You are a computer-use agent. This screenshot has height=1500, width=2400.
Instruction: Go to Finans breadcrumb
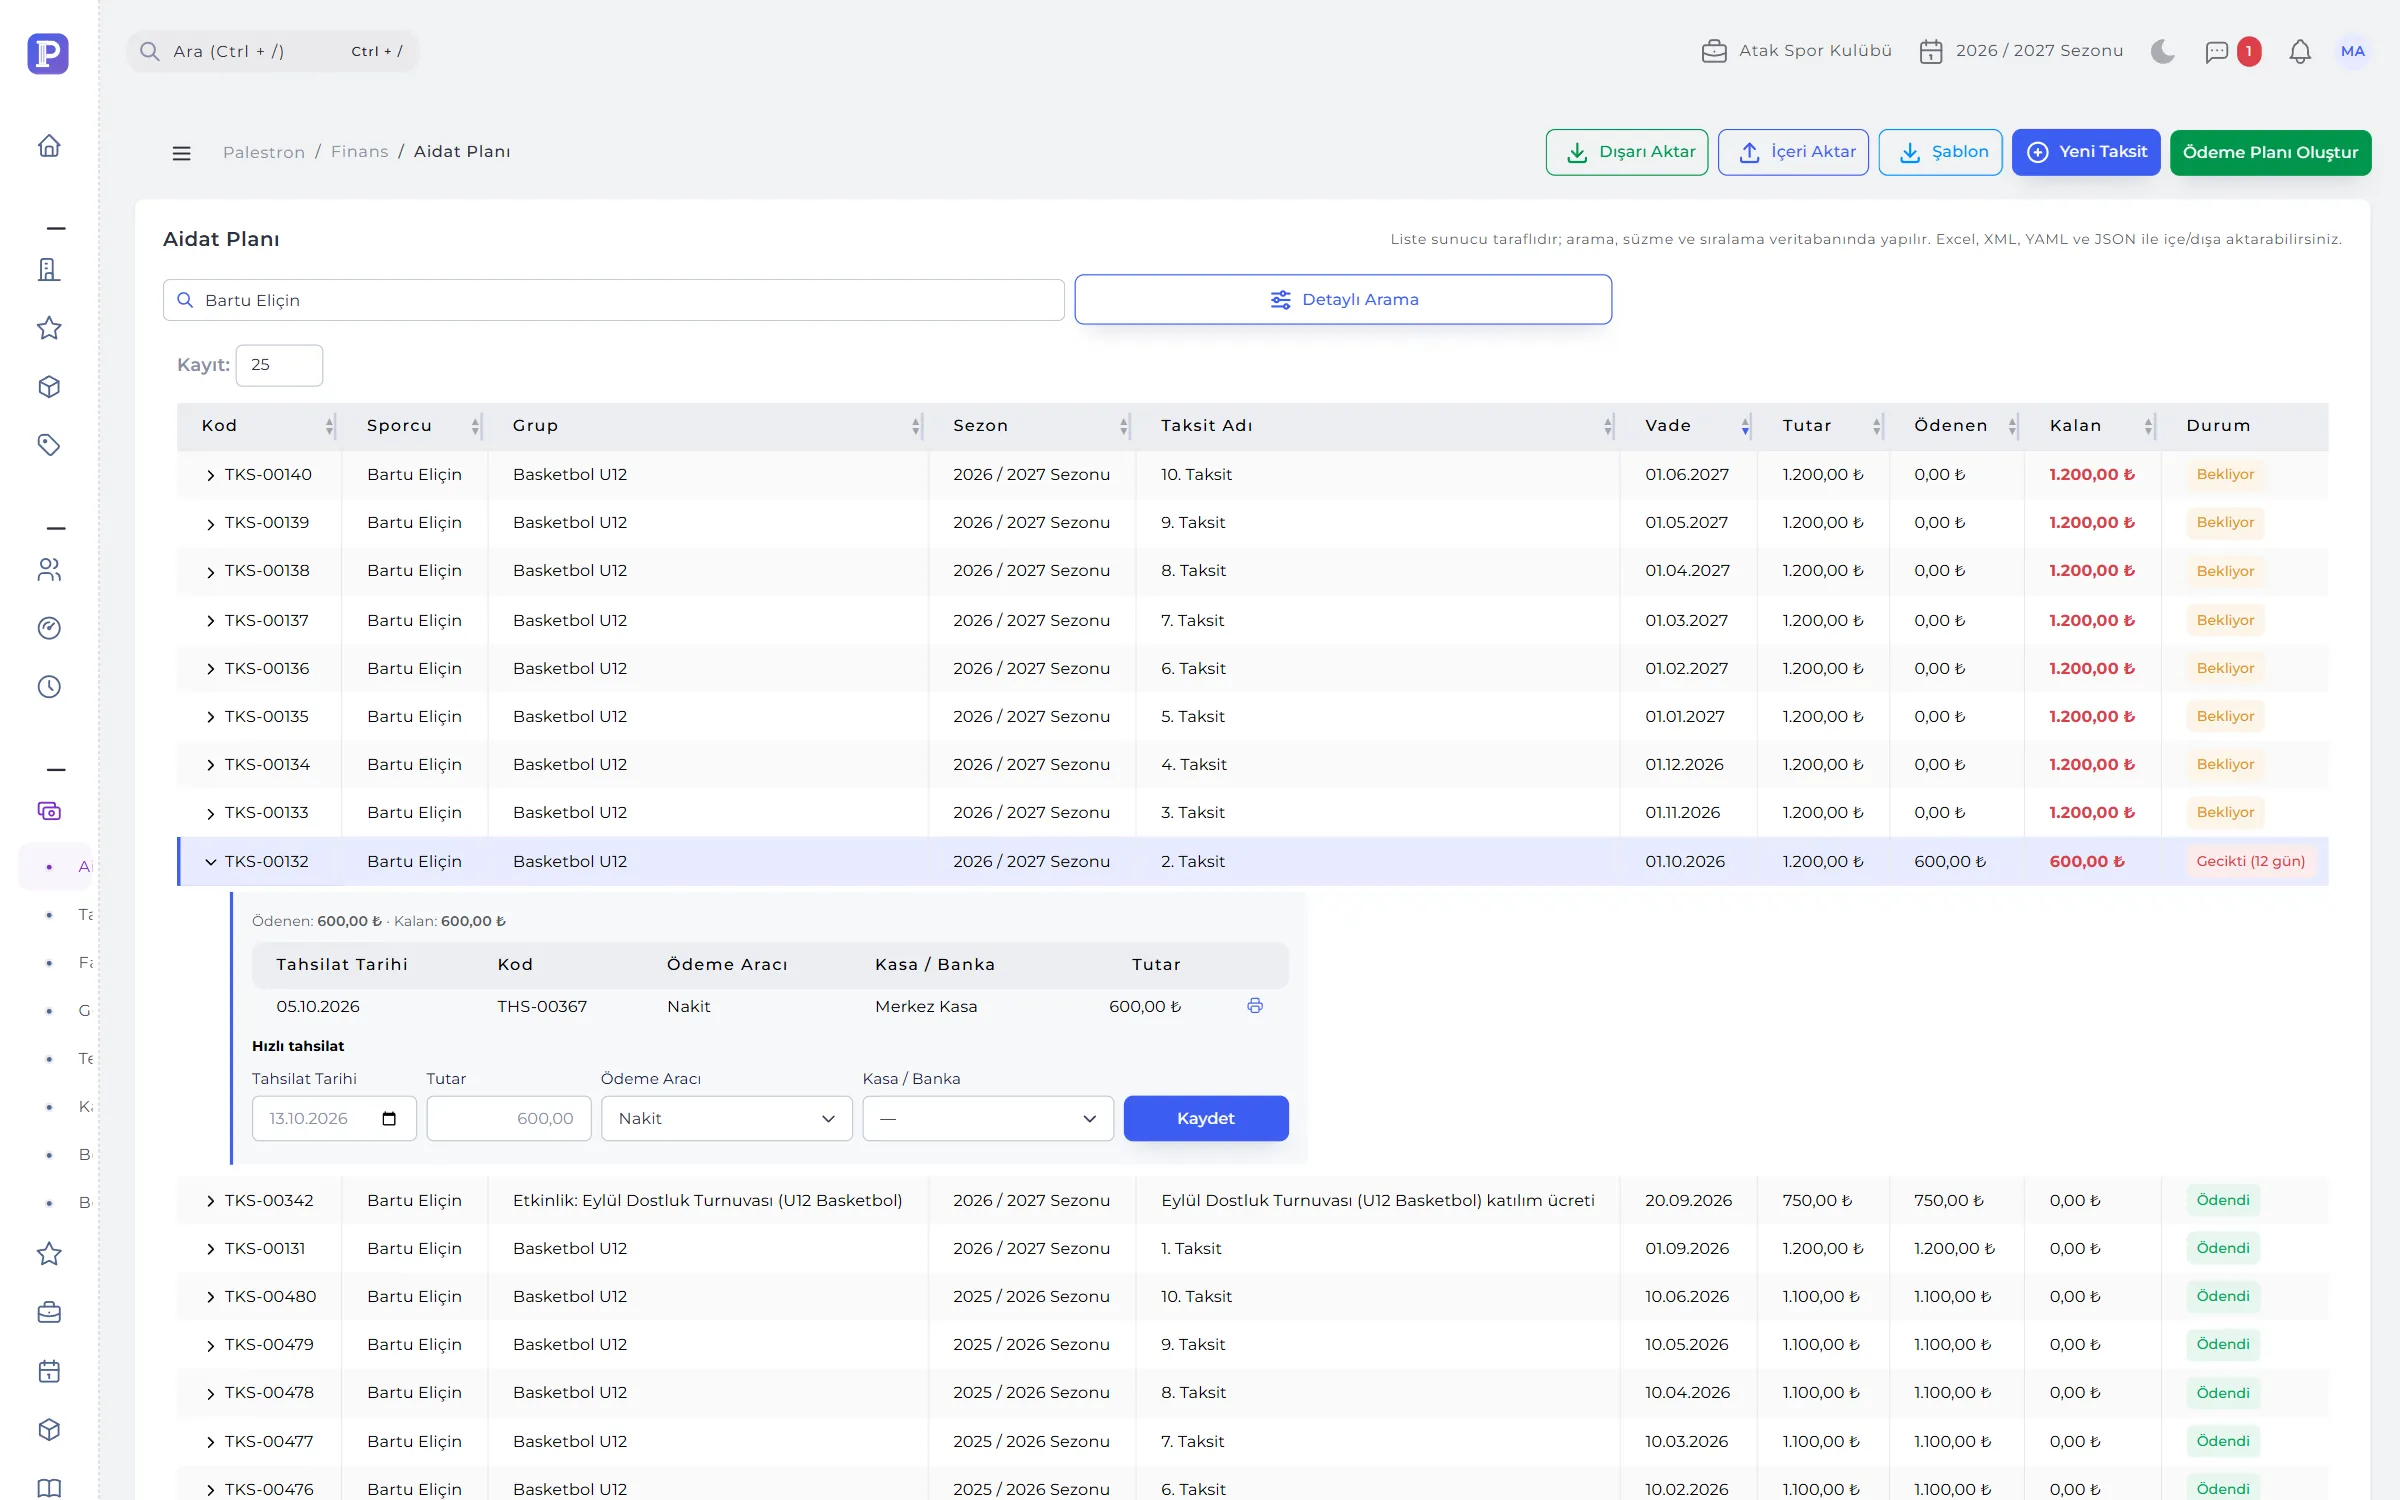click(359, 152)
